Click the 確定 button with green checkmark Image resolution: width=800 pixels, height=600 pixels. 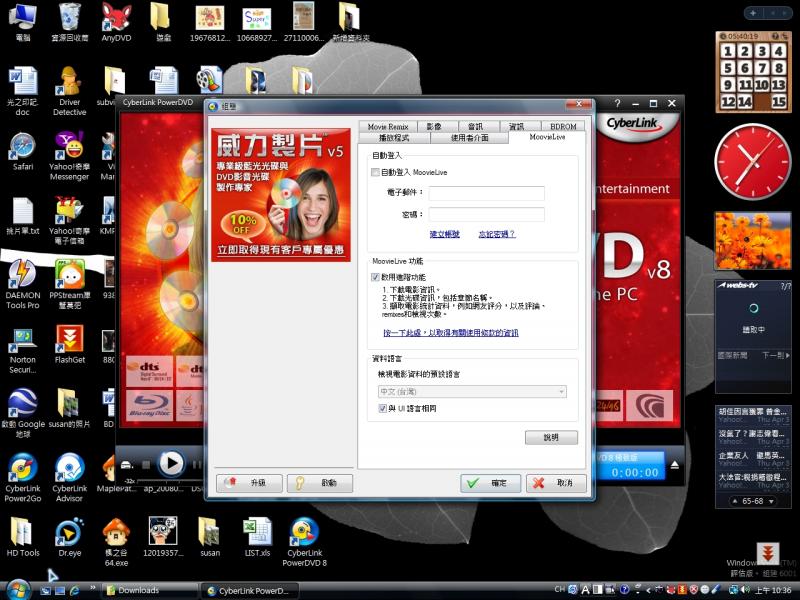tap(490, 483)
